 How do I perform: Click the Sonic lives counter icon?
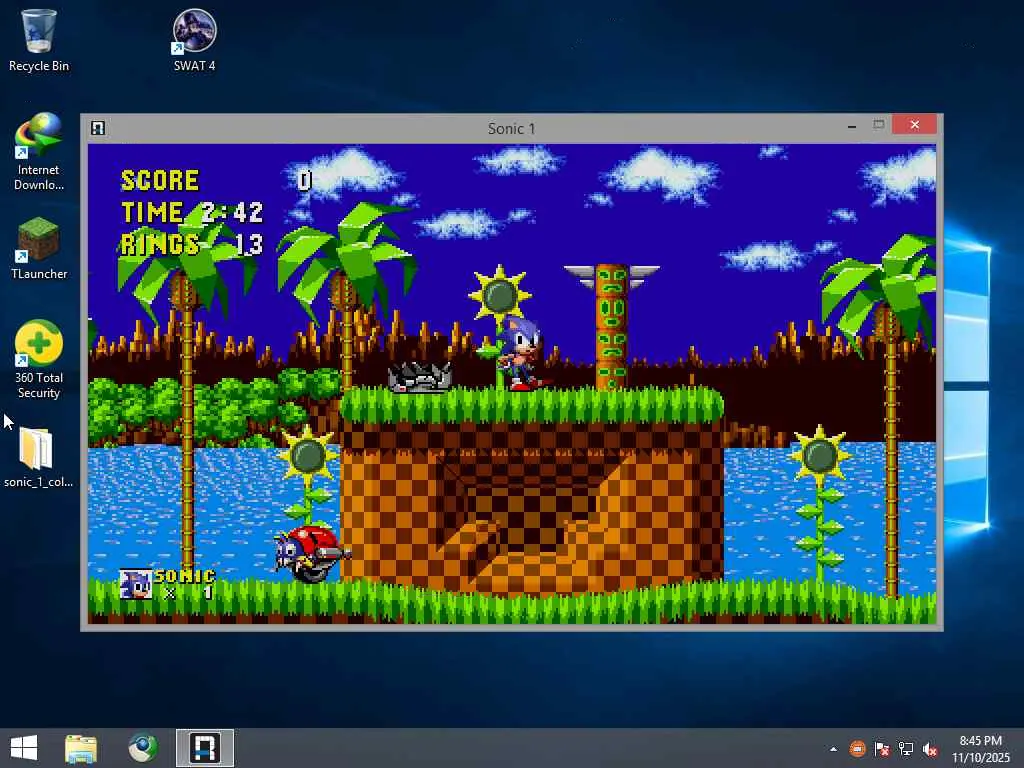point(136,584)
